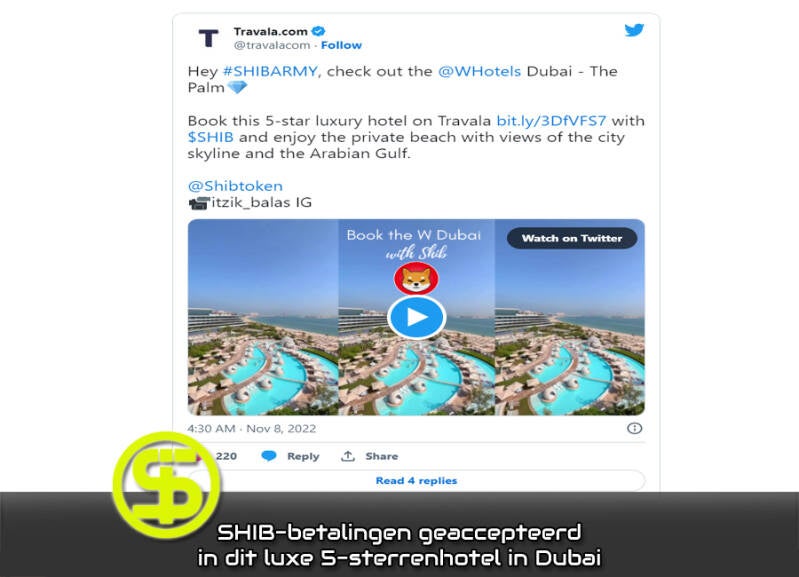The height and width of the screenshot is (577, 799).
Task: Follow the Travala.com account
Action: (341, 45)
